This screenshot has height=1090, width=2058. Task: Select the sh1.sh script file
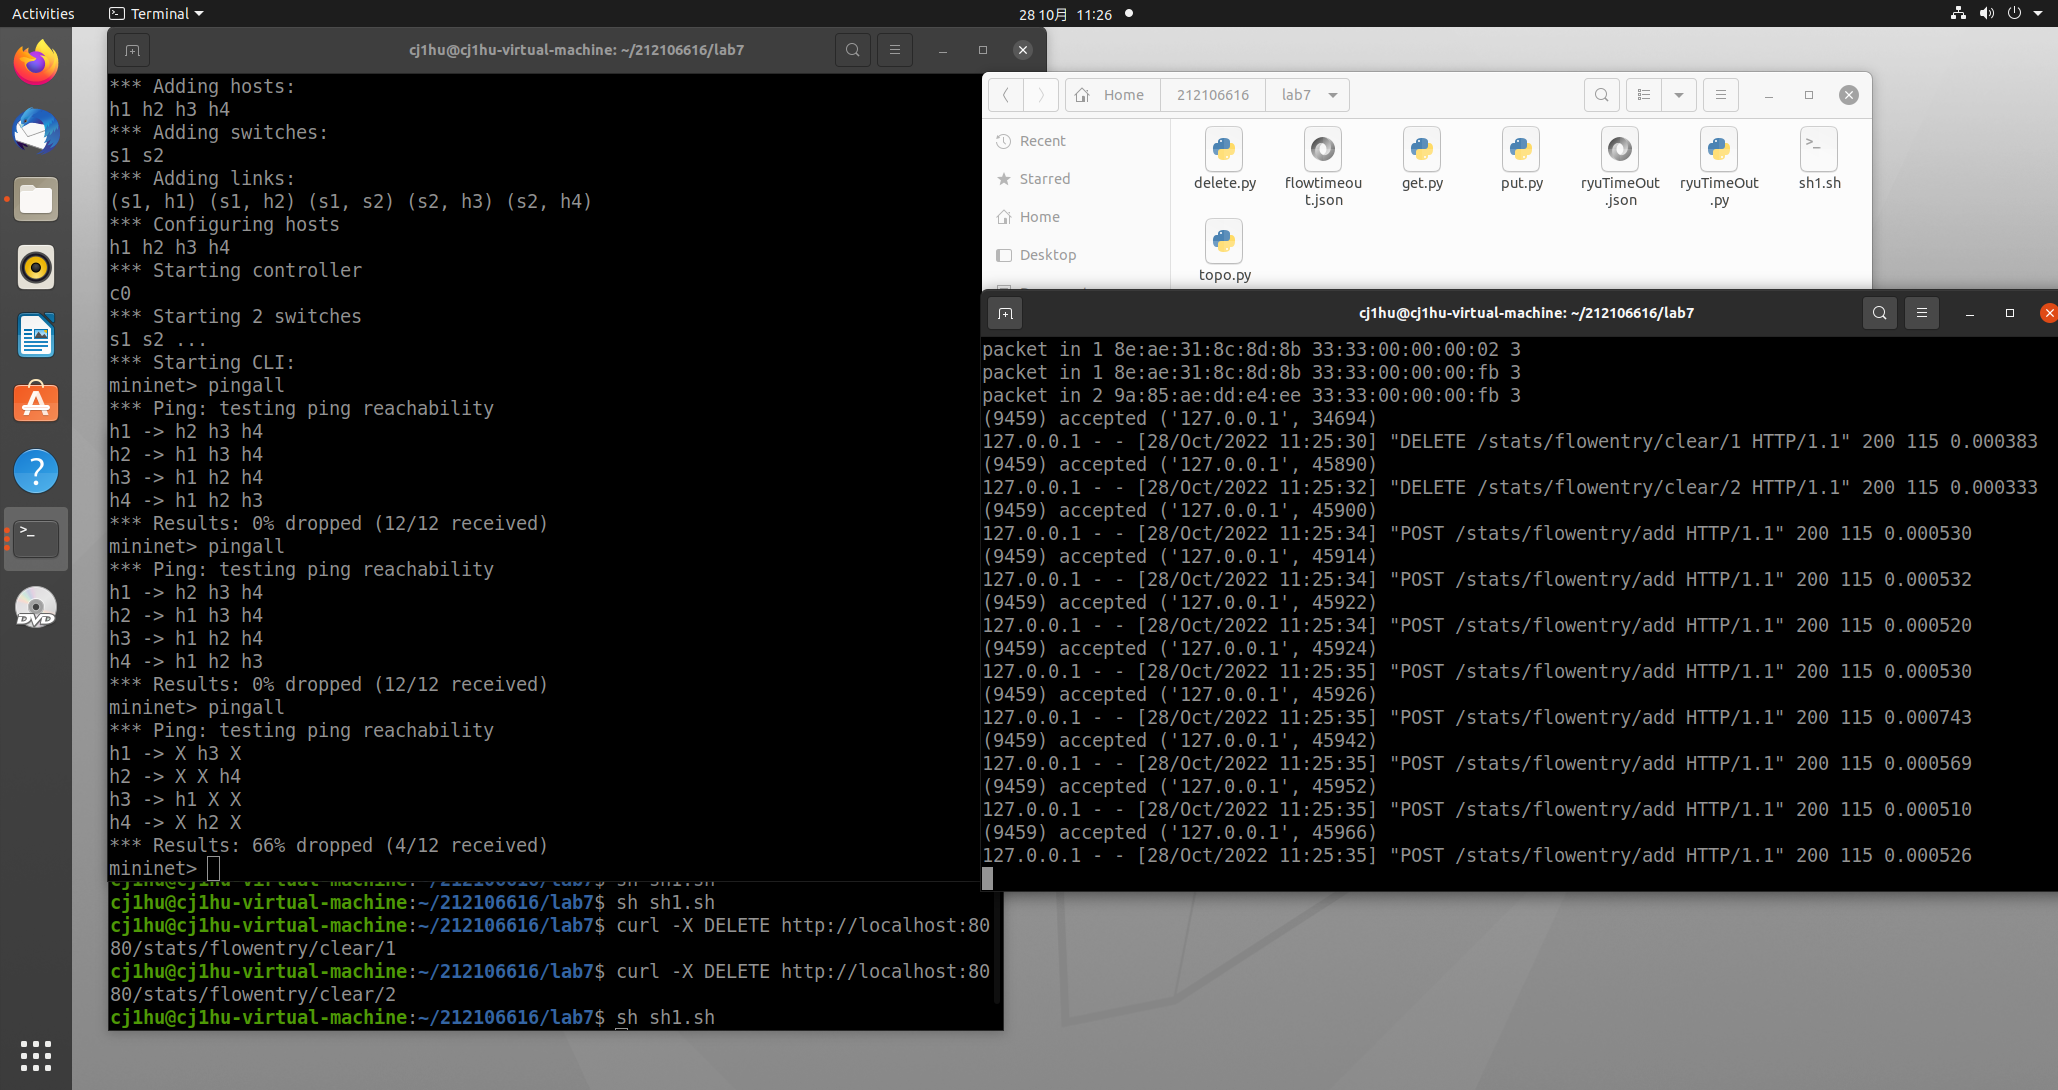pyautogui.click(x=1819, y=159)
